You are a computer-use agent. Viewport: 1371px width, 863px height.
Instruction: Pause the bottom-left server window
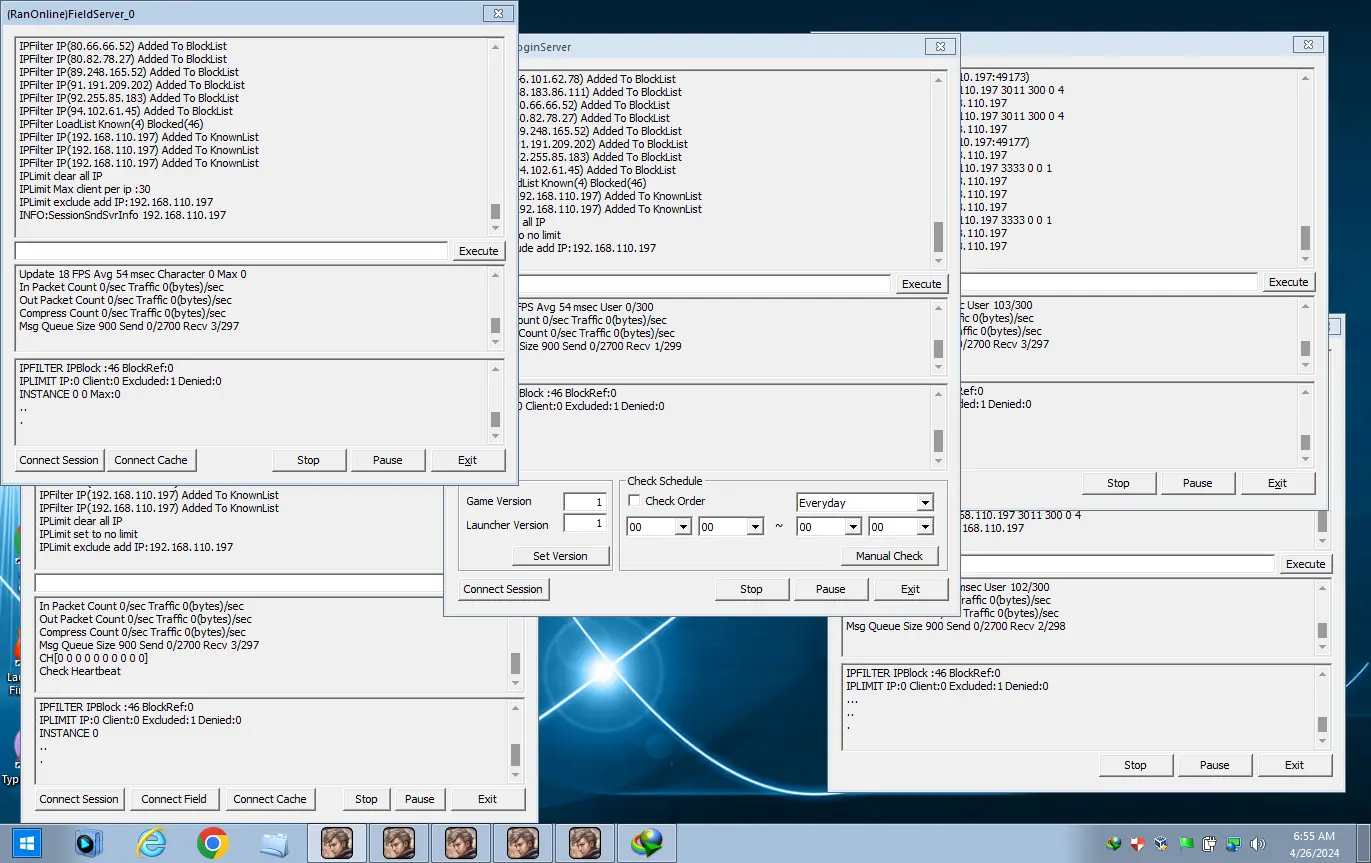[420, 799]
